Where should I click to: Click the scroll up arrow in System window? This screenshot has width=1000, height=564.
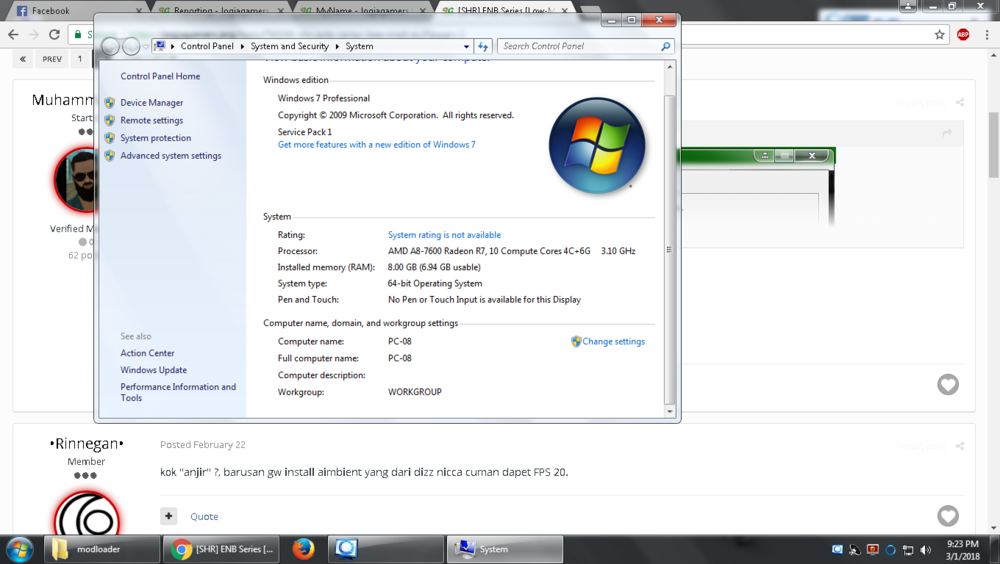[670, 67]
